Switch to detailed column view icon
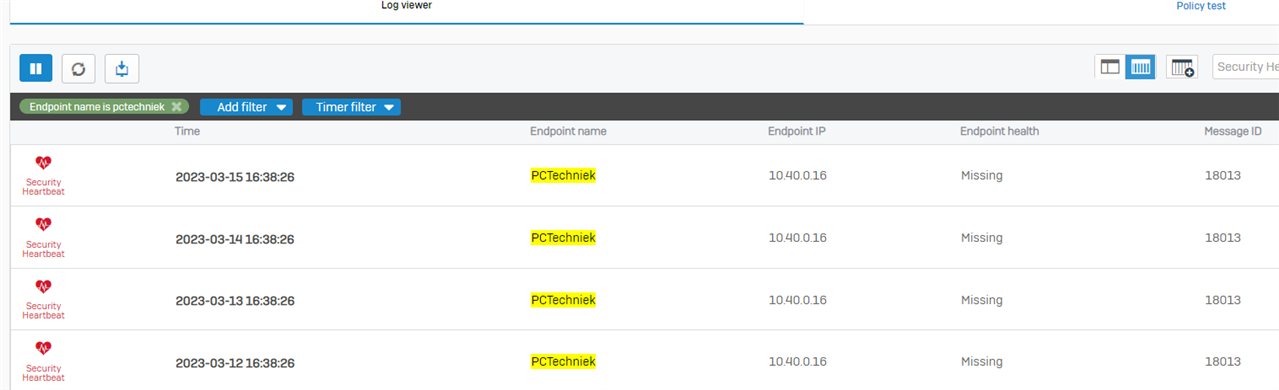The image size is (1279, 390). [x=1141, y=67]
